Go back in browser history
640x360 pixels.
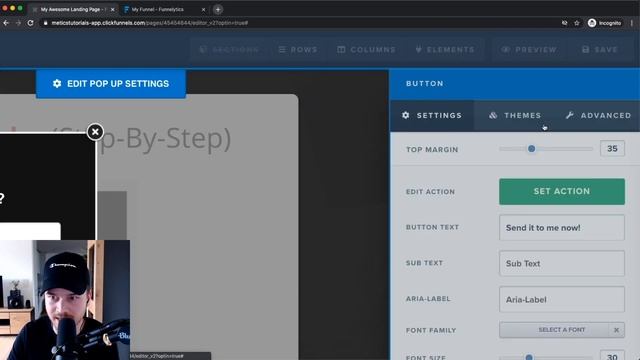[x=6, y=23]
